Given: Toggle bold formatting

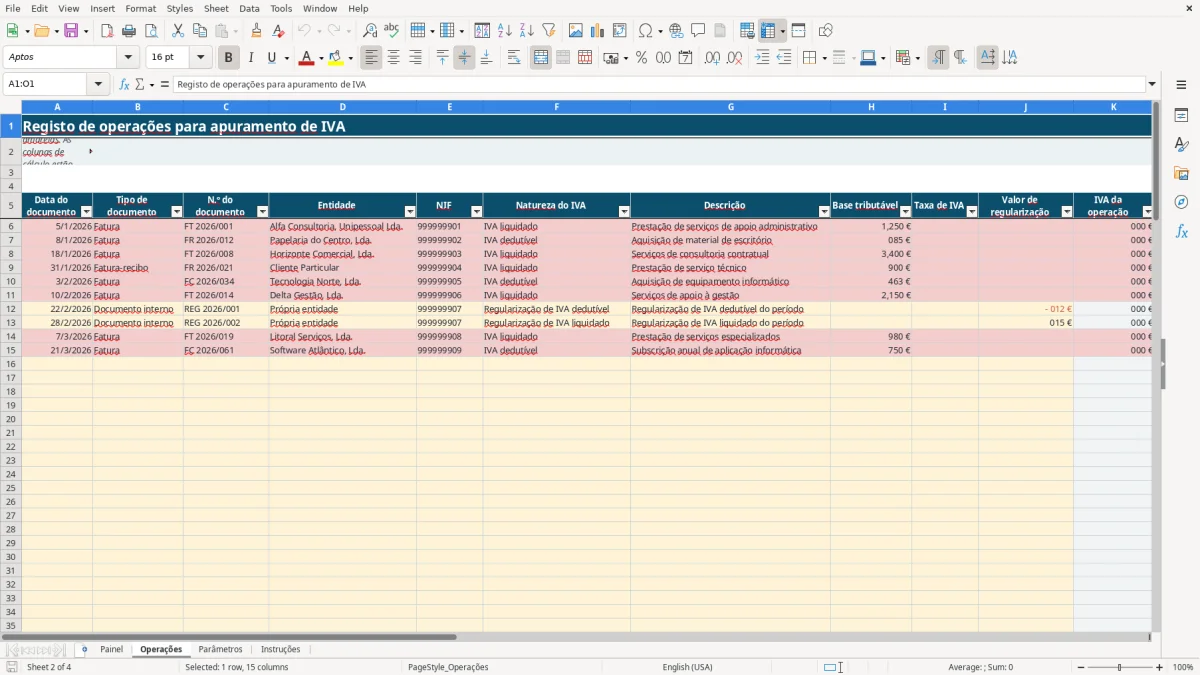Looking at the screenshot, I should coord(229,58).
